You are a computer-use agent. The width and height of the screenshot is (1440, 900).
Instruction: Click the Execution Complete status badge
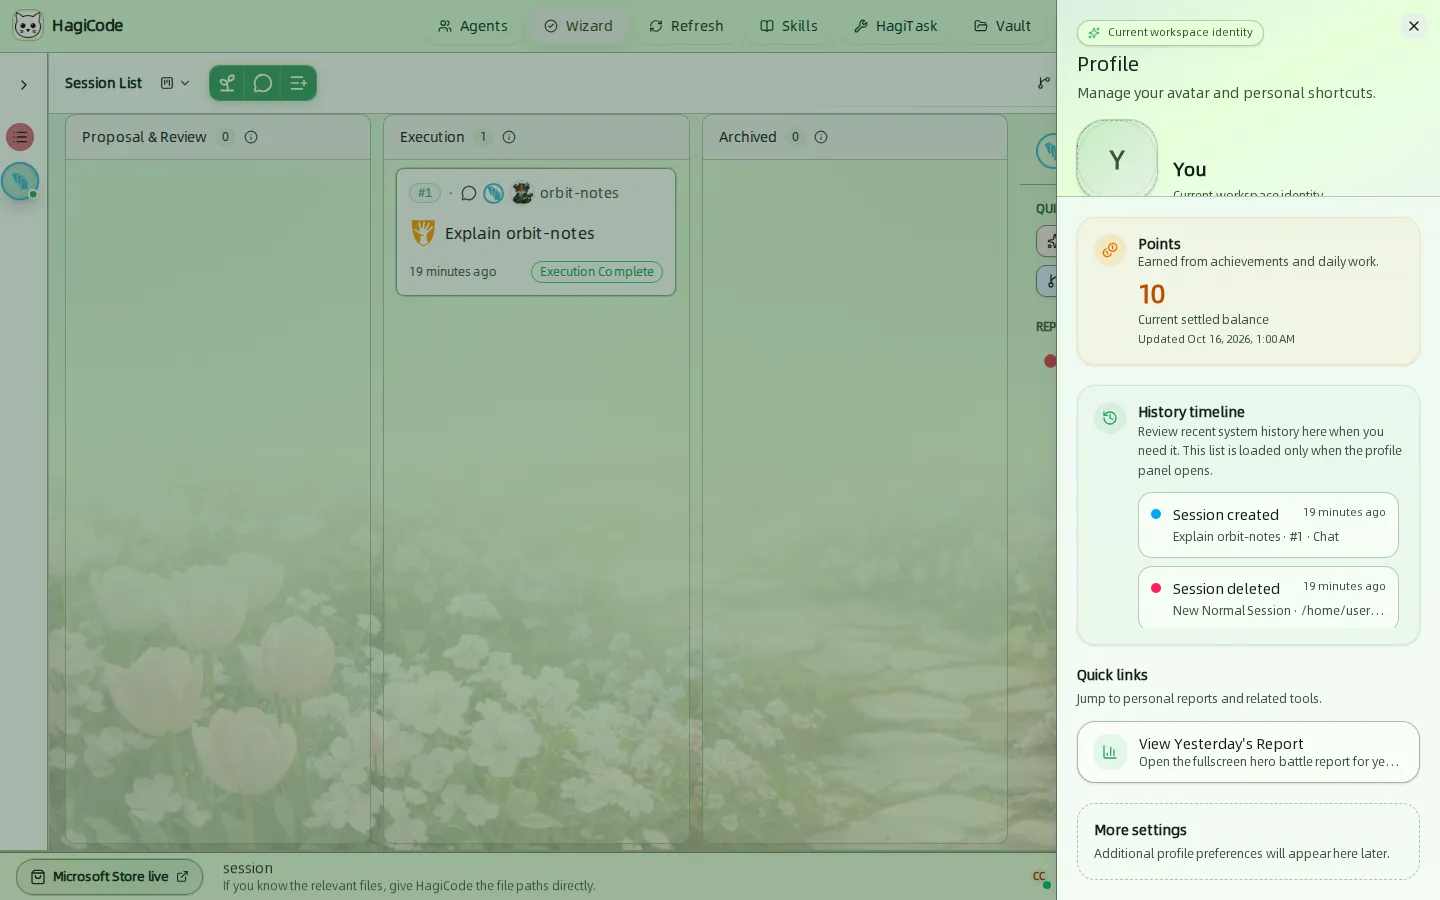click(597, 272)
